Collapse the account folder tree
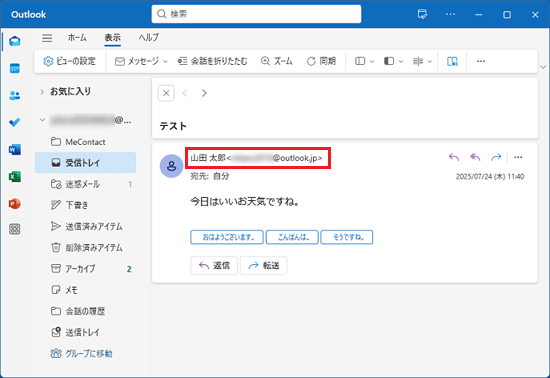Image resolution: width=550 pixels, height=378 pixels. point(42,120)
